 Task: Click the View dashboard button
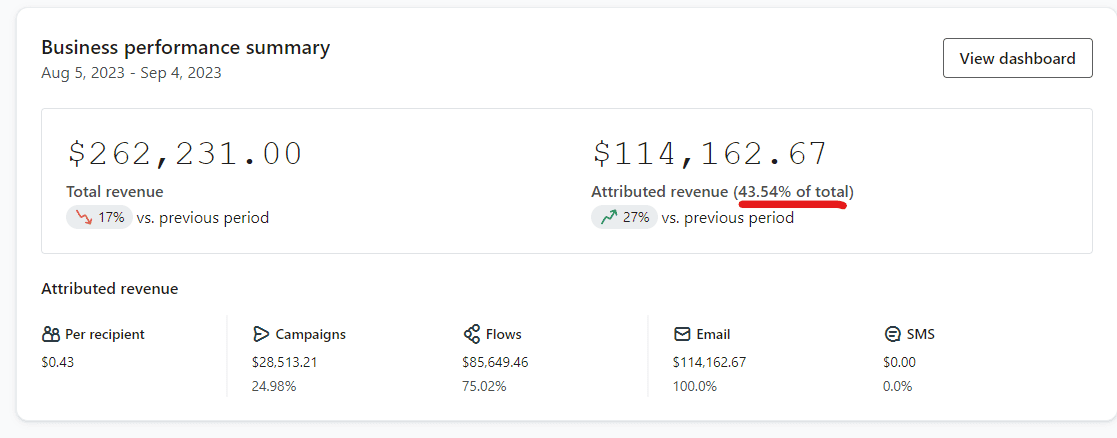[x=1017, y=58]
